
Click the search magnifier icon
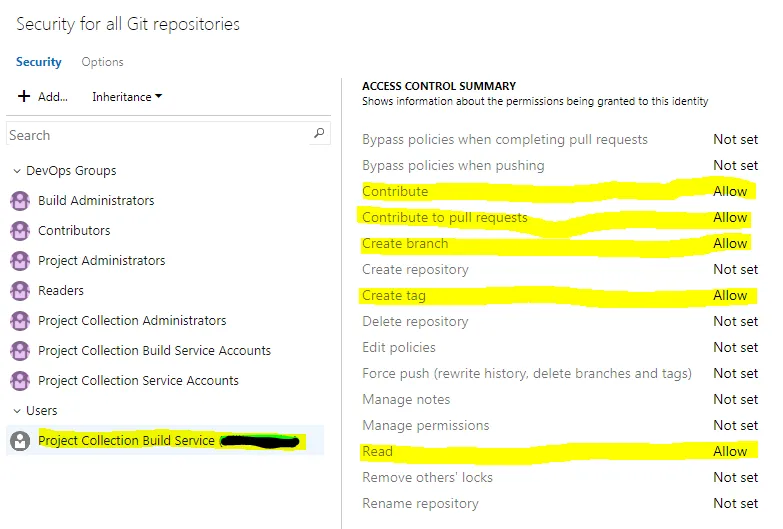(319, 134)
